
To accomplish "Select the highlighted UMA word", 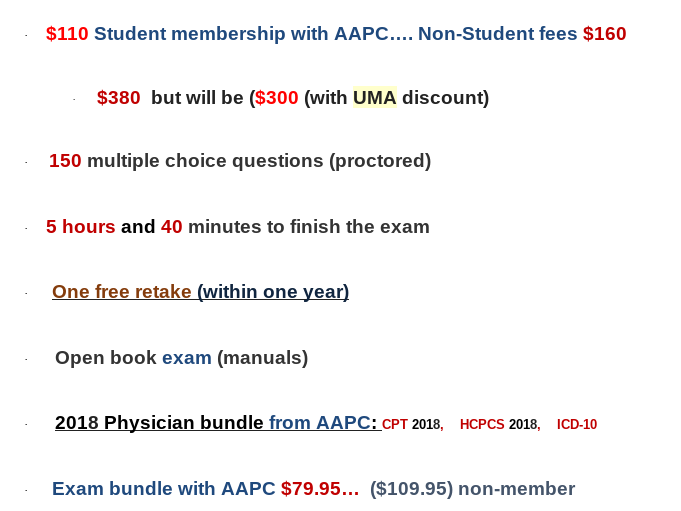I will [375, 97].
